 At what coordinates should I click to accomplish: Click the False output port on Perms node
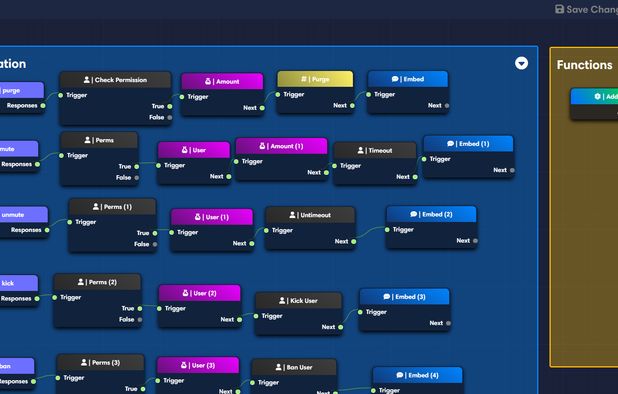coord(137,178)
